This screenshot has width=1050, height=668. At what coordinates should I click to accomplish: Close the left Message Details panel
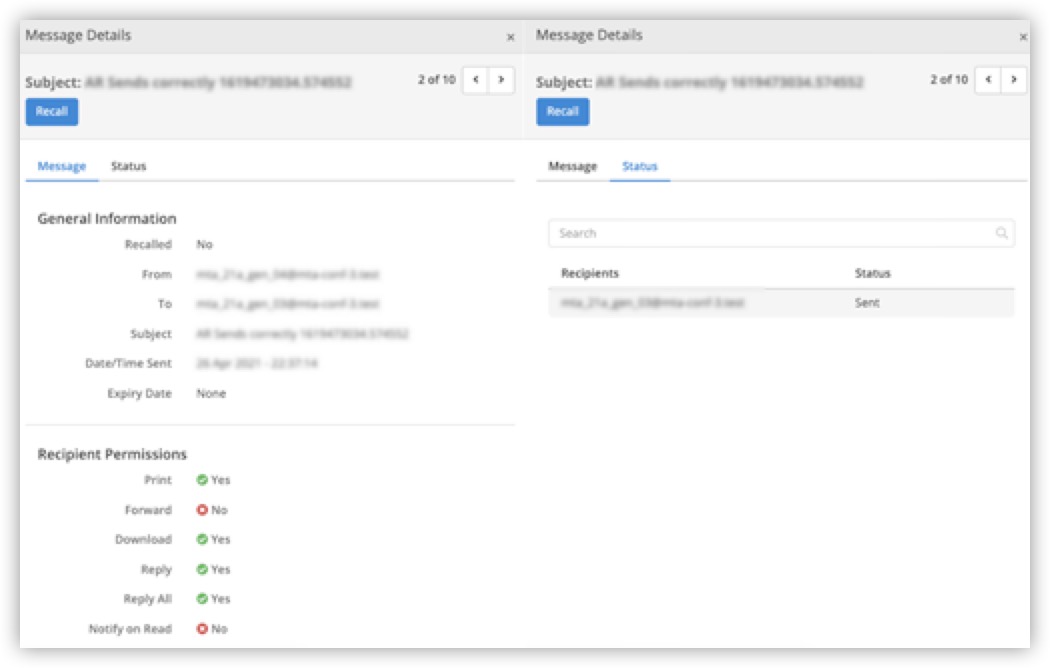click(x=510, y=37)
